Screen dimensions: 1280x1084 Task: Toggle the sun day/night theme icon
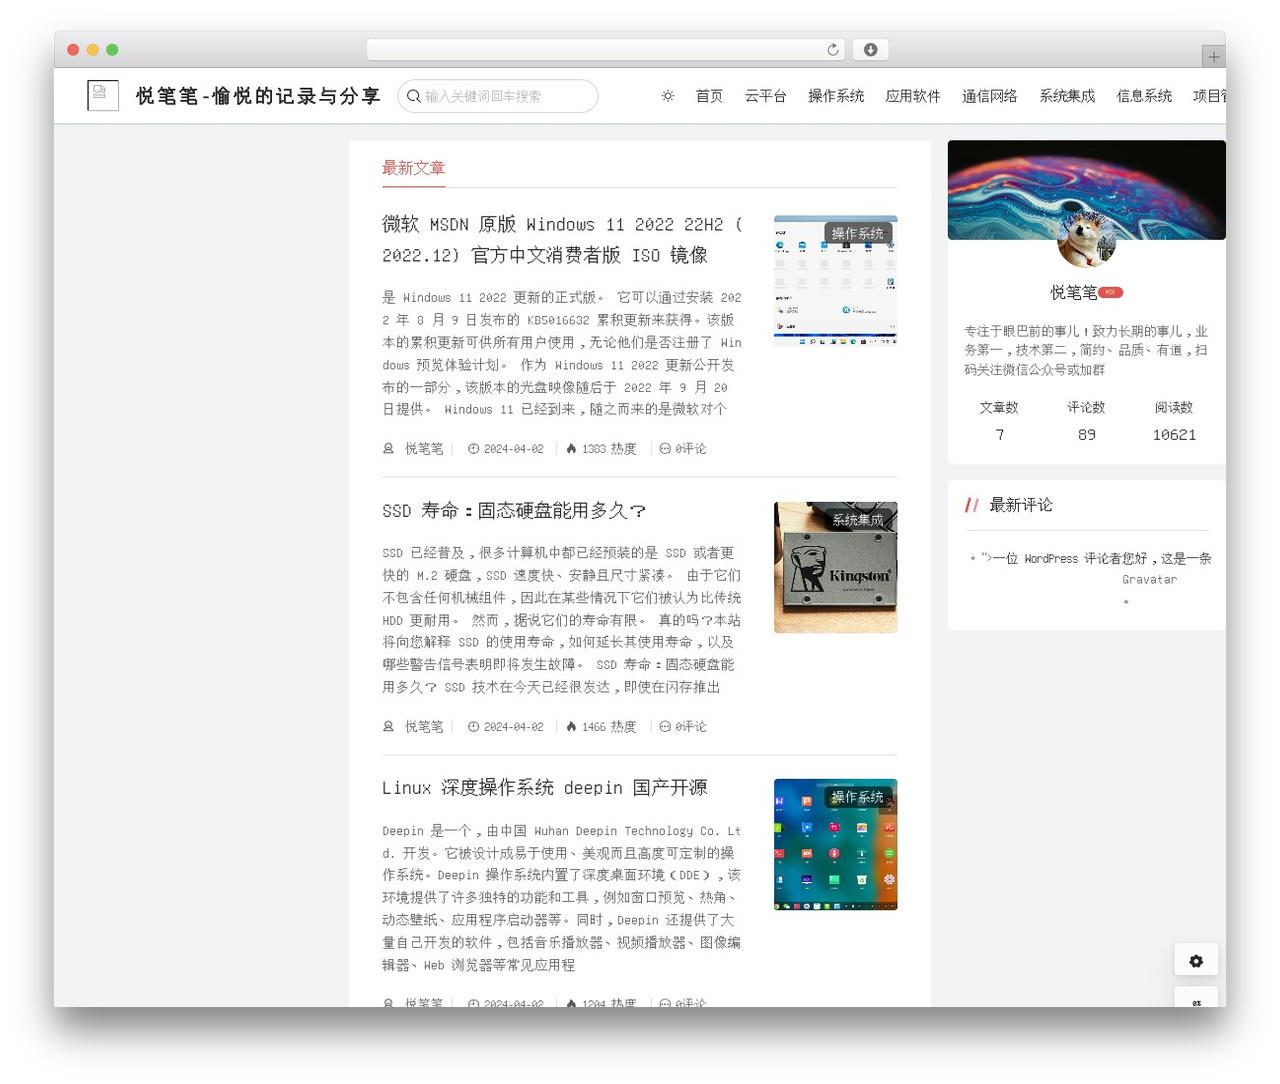pyautogui.click(x=668, y=96)
